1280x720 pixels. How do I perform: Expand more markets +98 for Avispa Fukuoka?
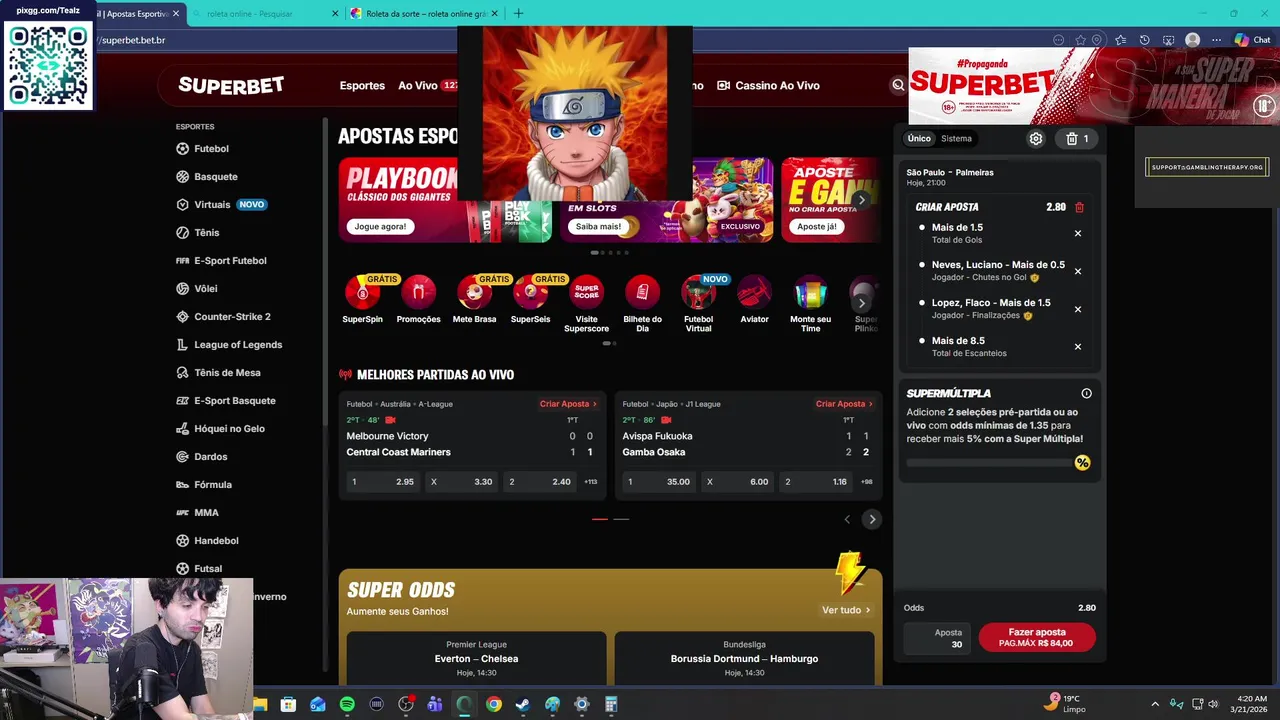coord(866,482)
